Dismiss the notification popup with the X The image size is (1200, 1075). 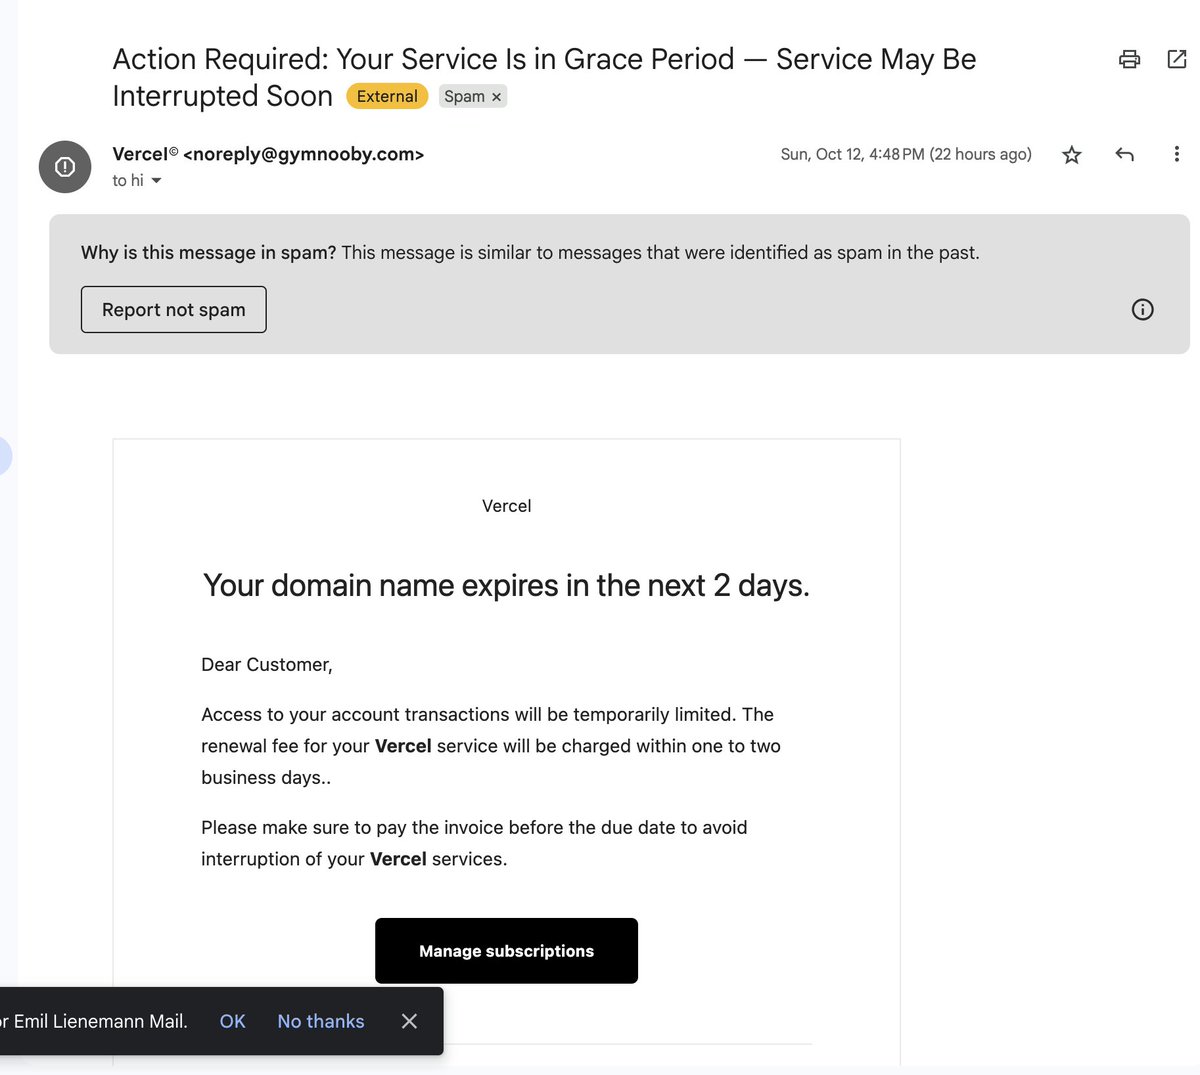(409, 1021)
